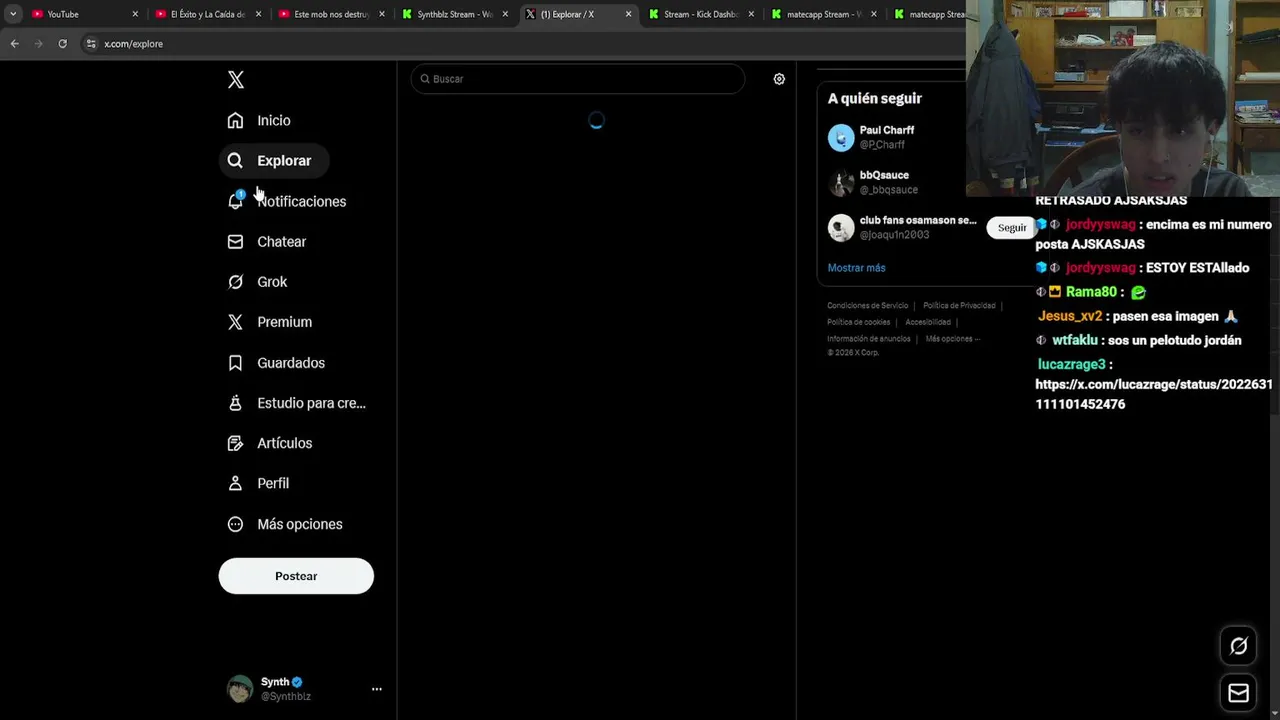Expand Más opciones menu
The height and width of the screenshot is (720, 1280).
pyautogui.click(x=285, y=524)
